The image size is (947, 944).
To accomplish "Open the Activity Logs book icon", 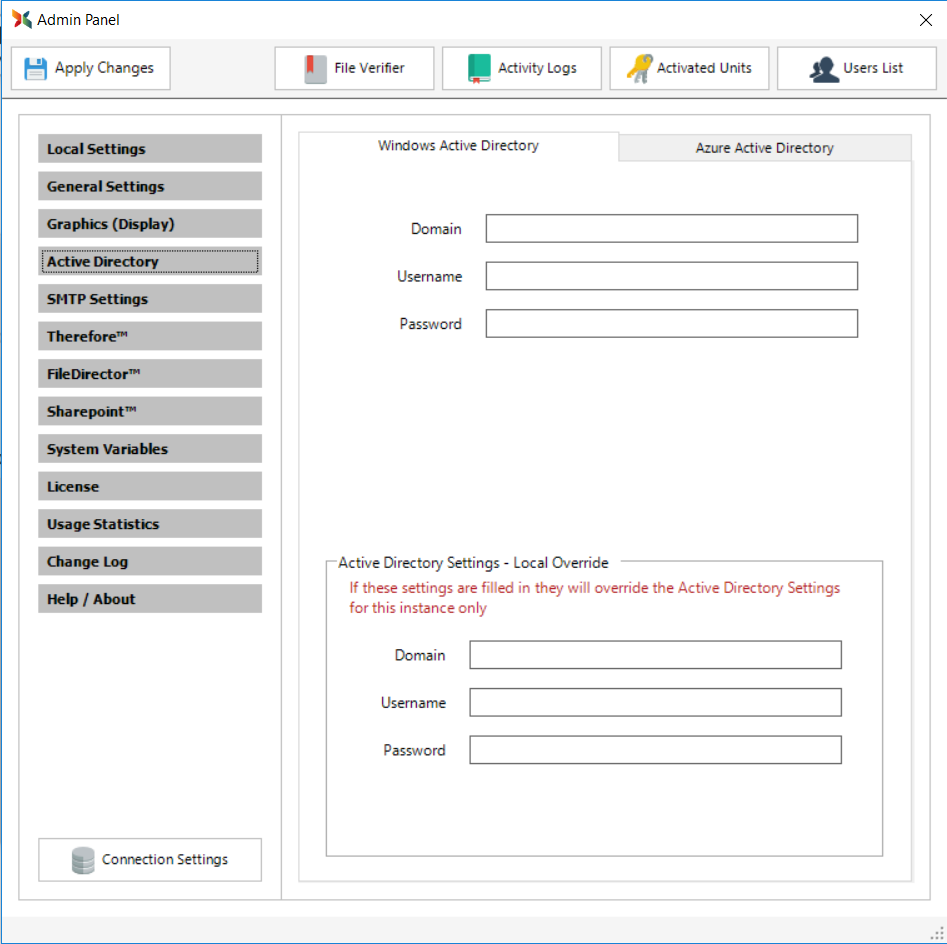I will [479, 68].
